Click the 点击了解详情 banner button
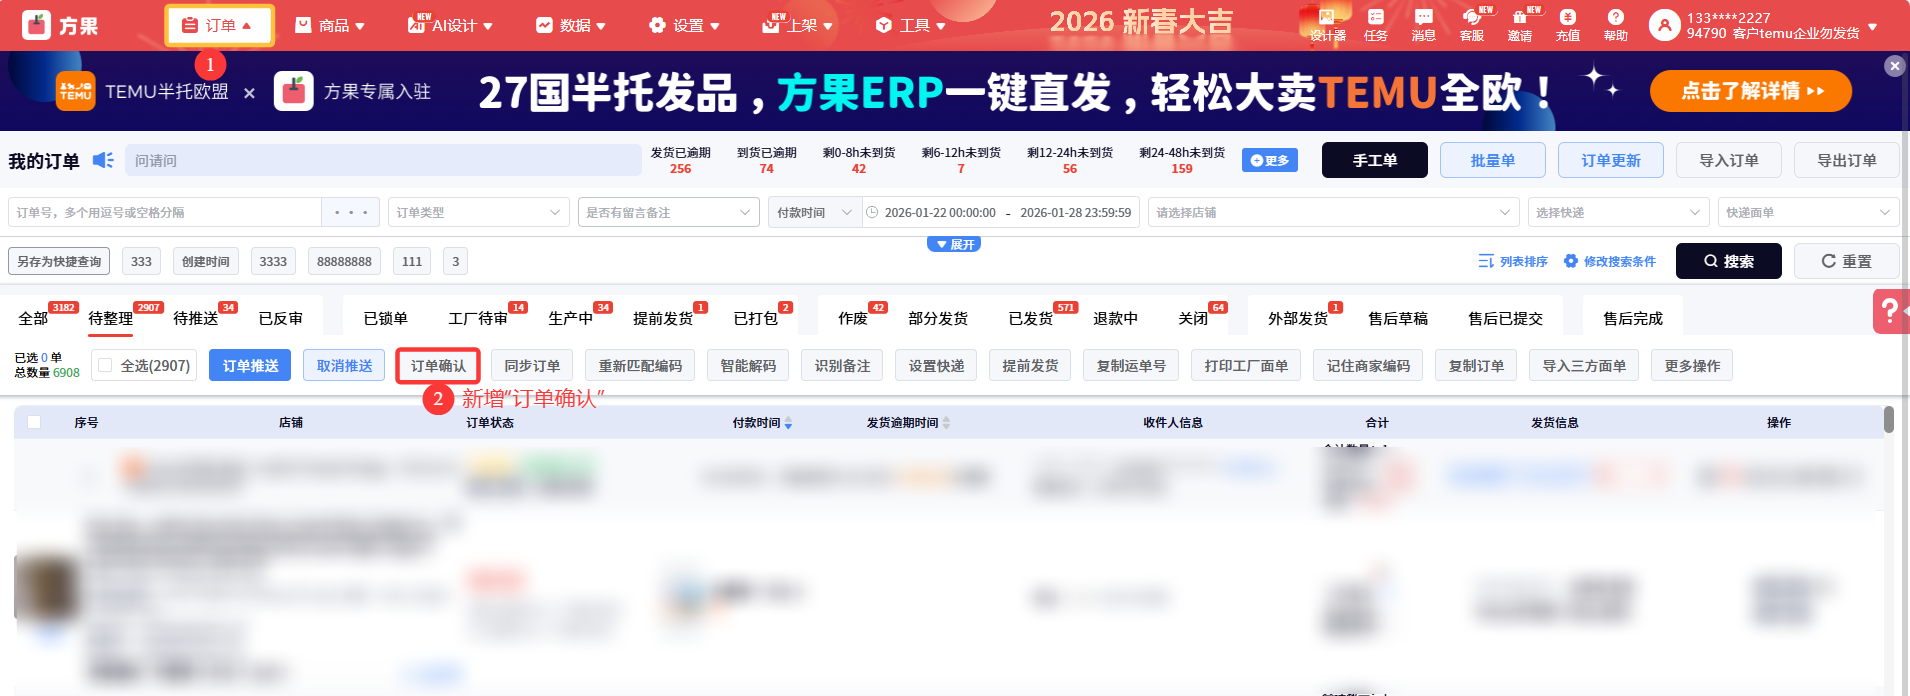The width and height of the screenshot is (1910, 696). click(1751, 91)
